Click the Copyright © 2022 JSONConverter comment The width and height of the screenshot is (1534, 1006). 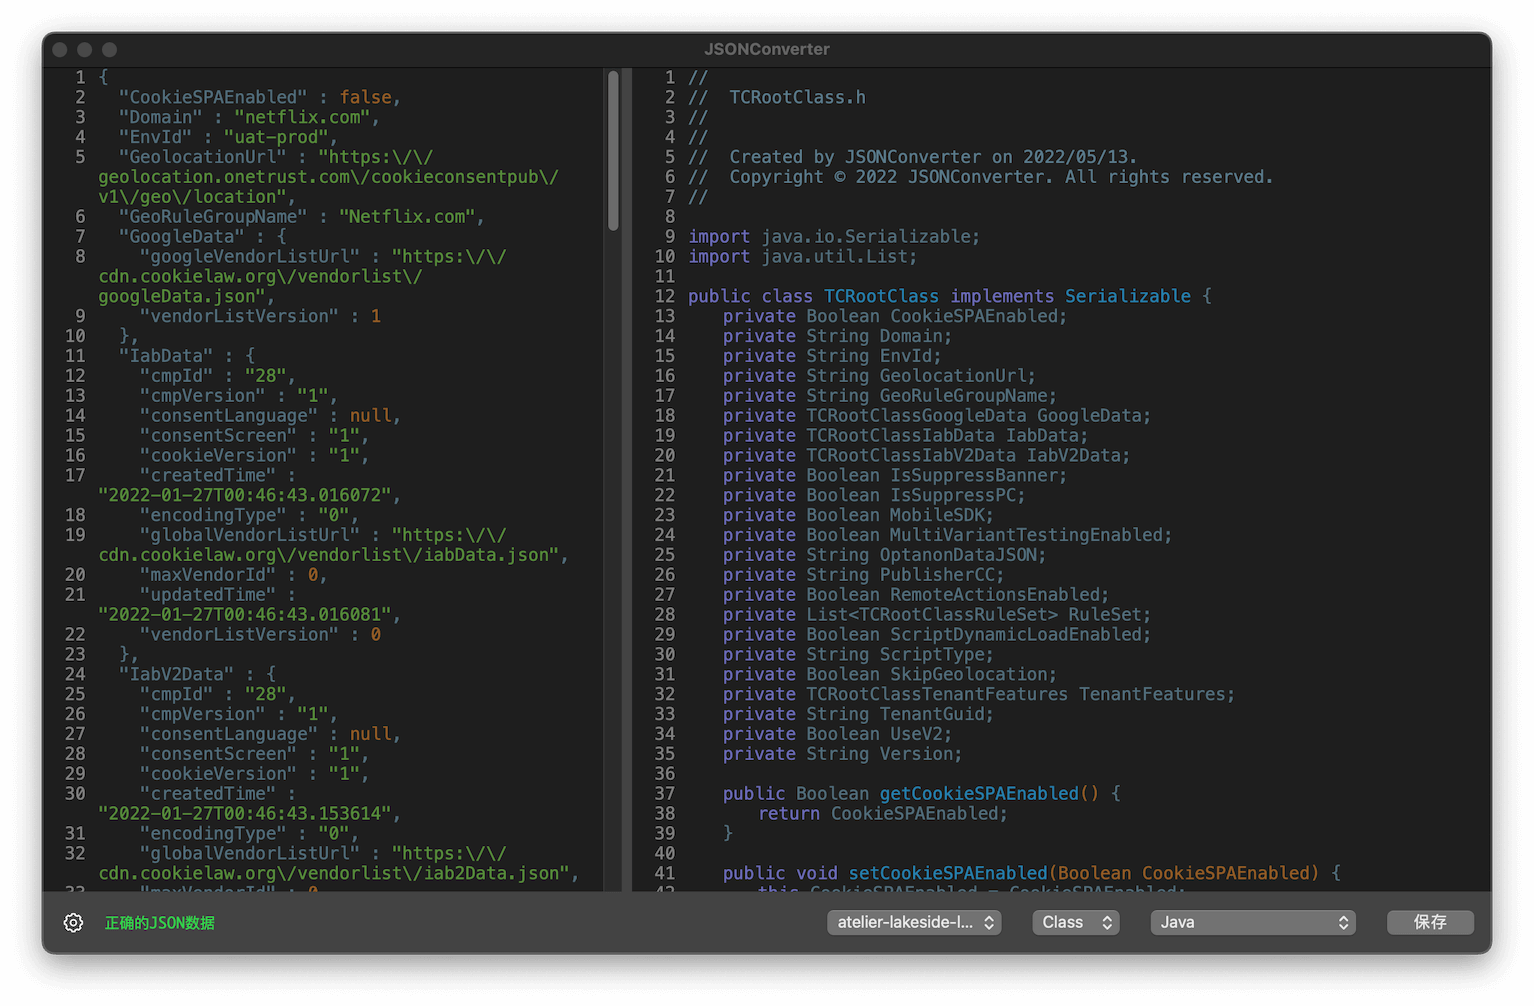[x=981, y=177]
